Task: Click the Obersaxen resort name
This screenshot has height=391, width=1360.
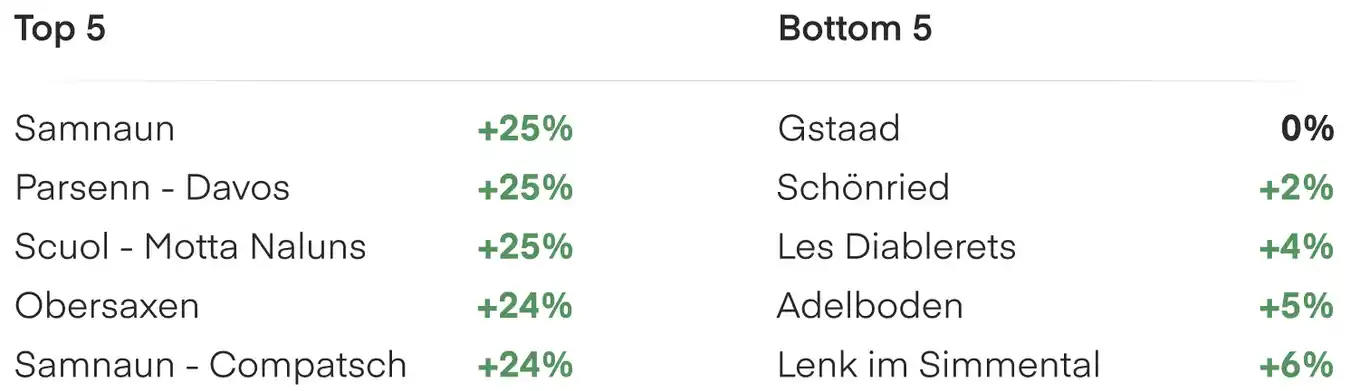Action: [107, 305]
